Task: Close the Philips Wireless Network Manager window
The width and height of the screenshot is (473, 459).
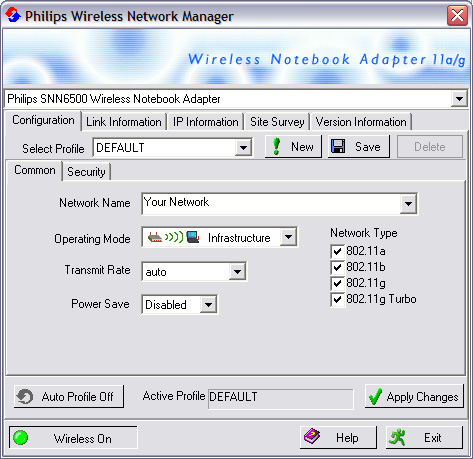Action: 457,15
